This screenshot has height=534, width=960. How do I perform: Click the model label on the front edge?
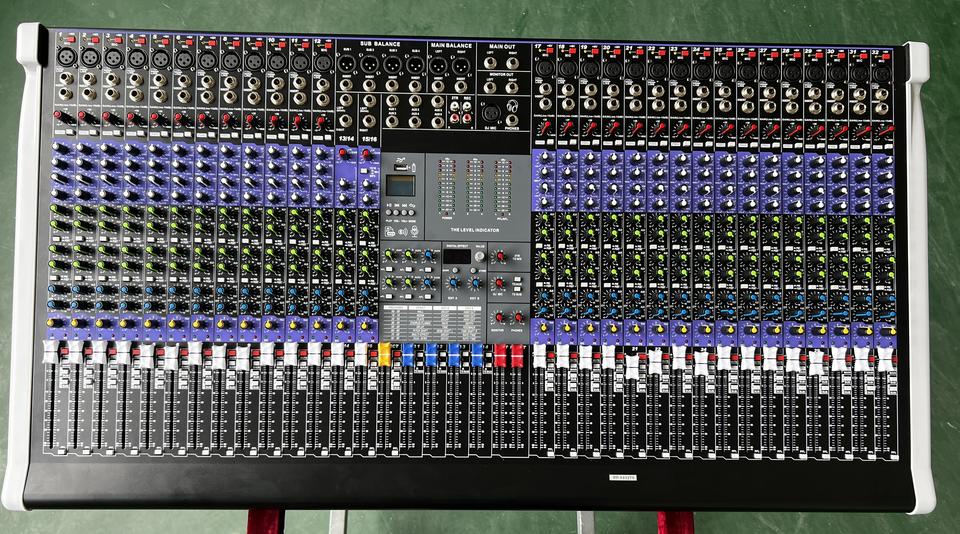(x=623, y=478)
